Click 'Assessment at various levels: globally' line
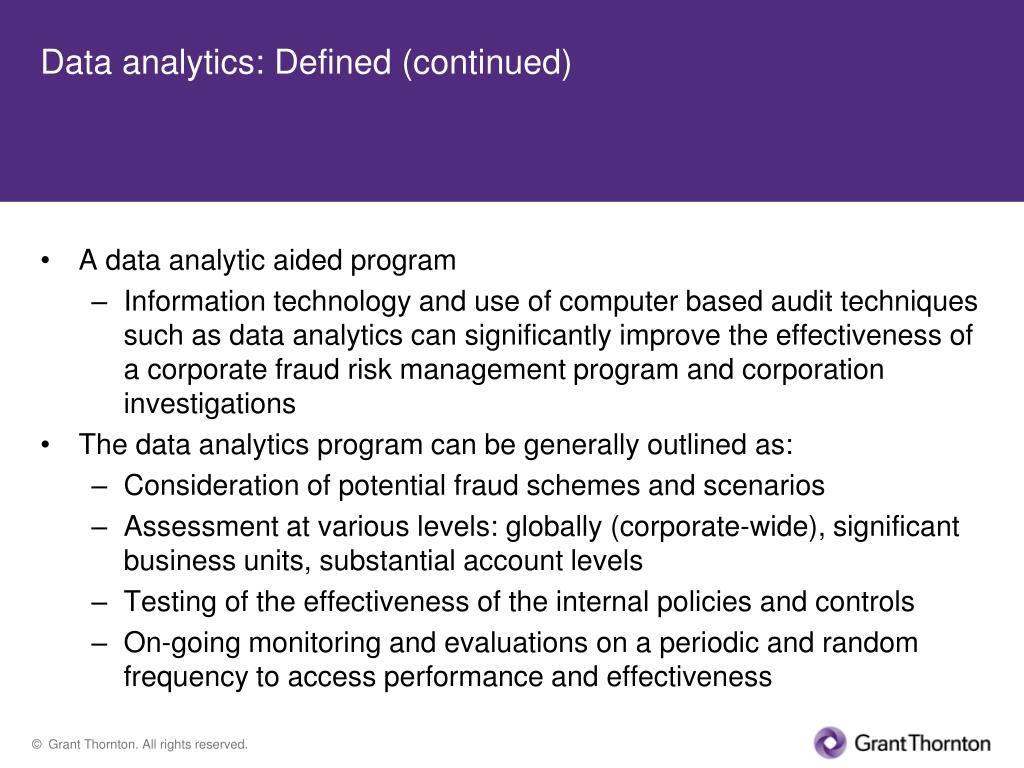Image resolution: width=1024 pixels, height=768 pixels. tap(541, 527)
